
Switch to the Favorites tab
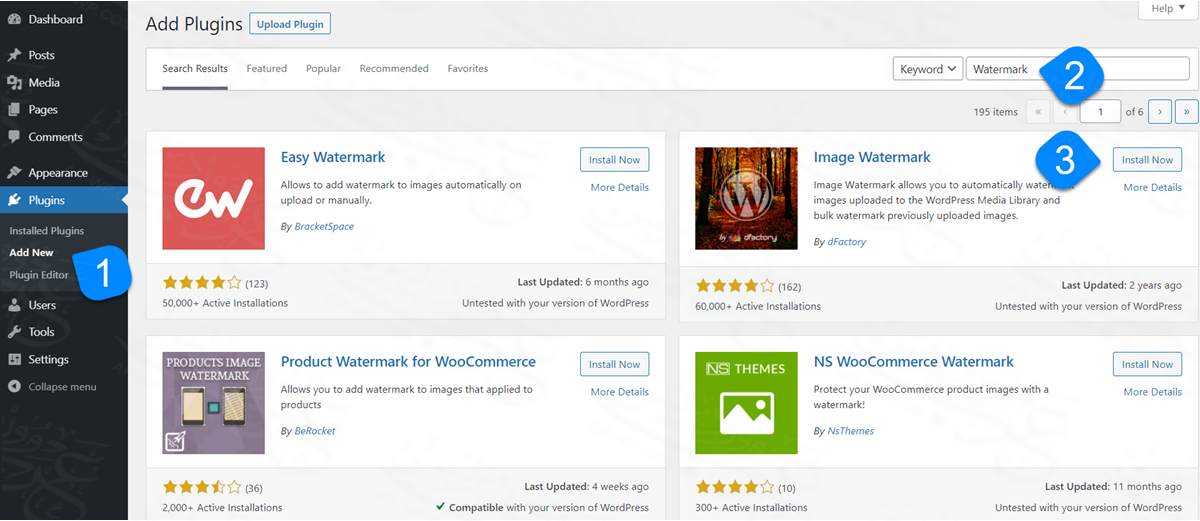coord(468,69)
